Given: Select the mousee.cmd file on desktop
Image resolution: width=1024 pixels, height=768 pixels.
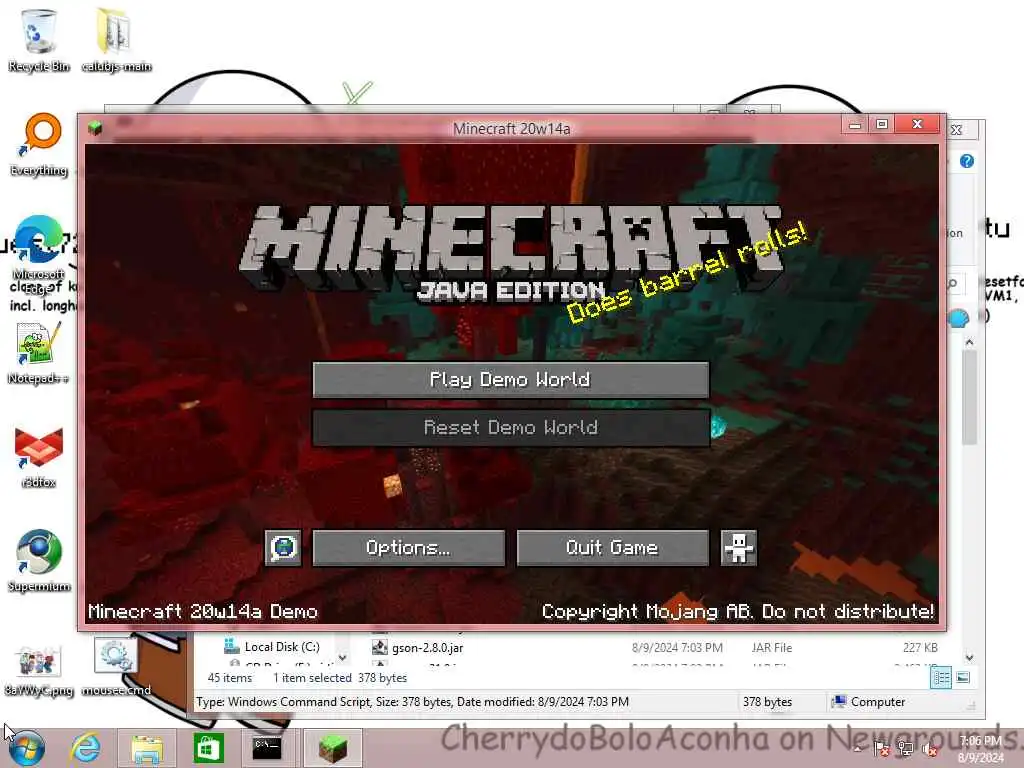Looking at the screenshot, I should click(116, 667).
